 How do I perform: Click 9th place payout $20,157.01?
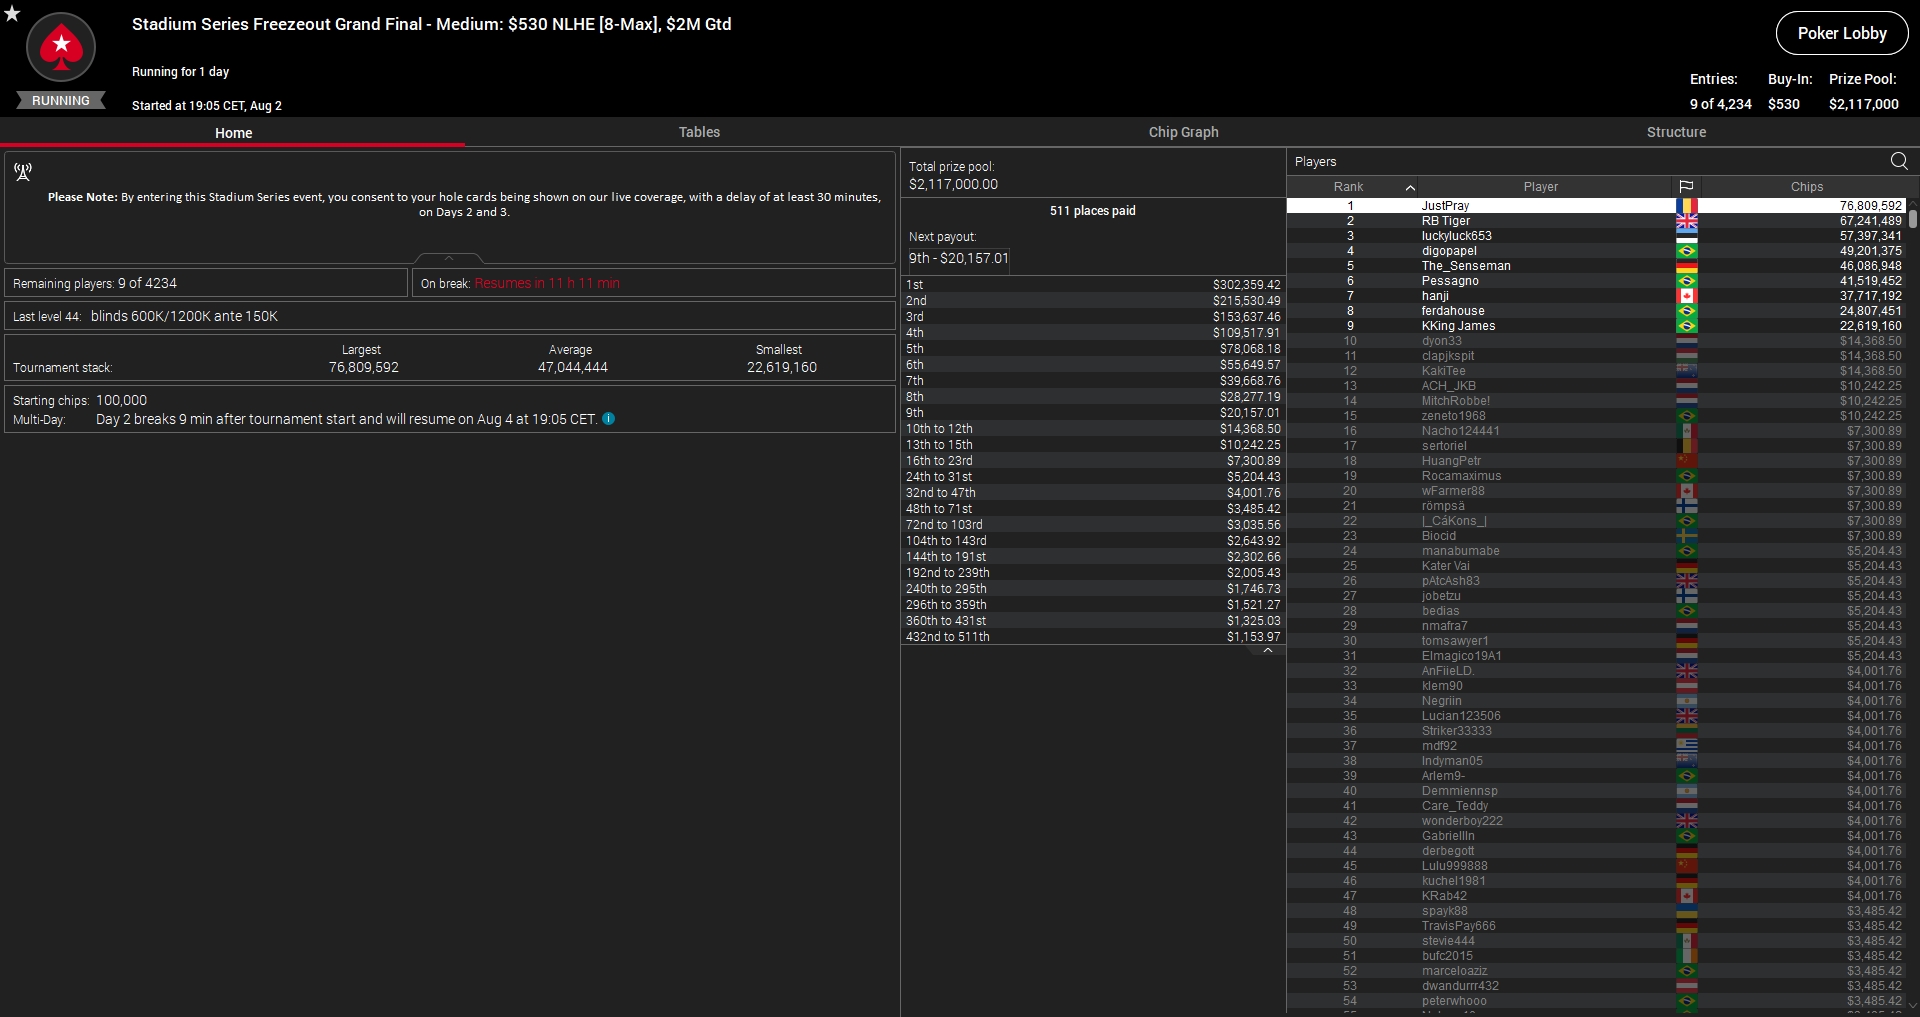tap(1093, 413)
